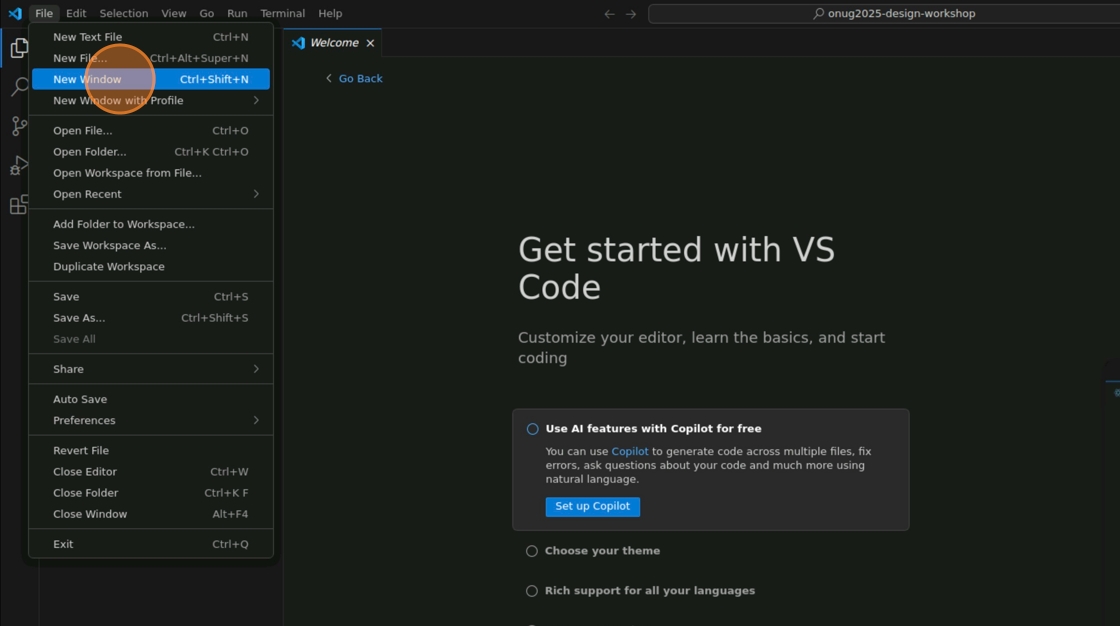Expand the Preferences submenu
This screenshot has width=1120, height=626.
point(151,420)
